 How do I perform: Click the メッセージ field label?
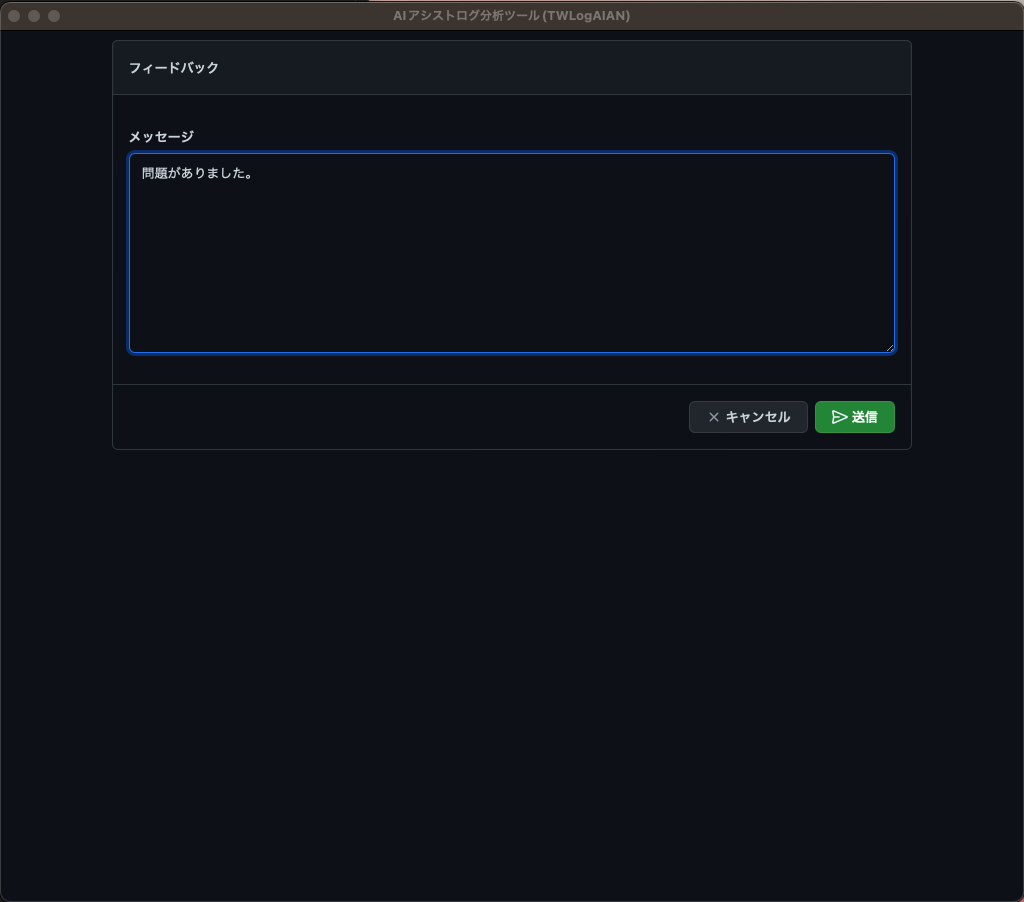pyautogui.click(x=161, y=137)
